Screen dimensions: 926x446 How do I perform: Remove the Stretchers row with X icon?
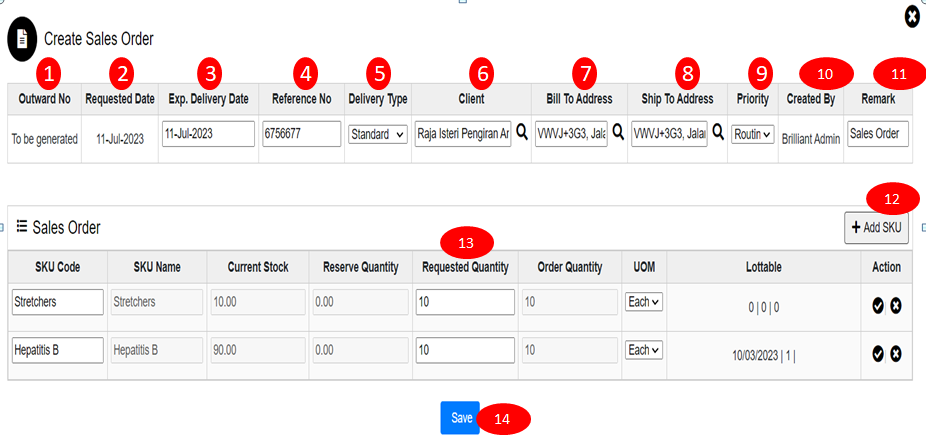[896, 305]
